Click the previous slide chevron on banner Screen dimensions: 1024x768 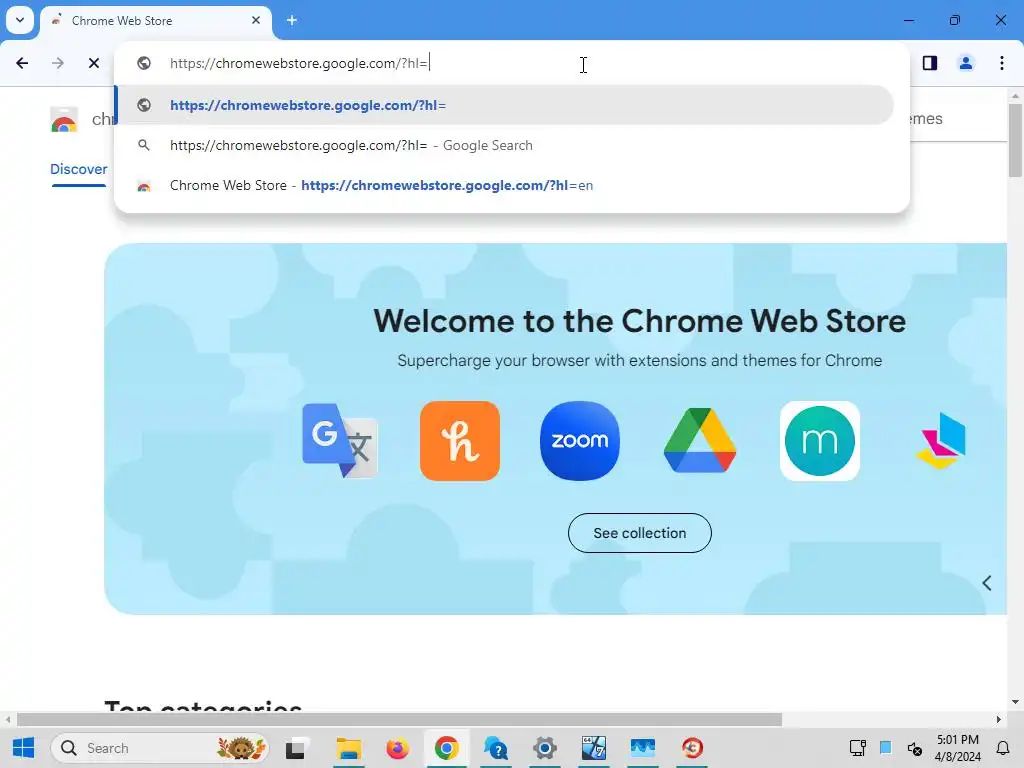click(987, 583)
